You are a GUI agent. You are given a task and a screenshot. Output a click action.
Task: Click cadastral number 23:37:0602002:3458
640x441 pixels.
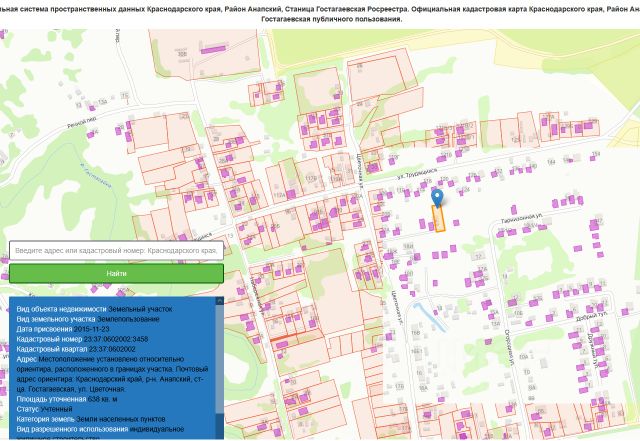point(116,339)
